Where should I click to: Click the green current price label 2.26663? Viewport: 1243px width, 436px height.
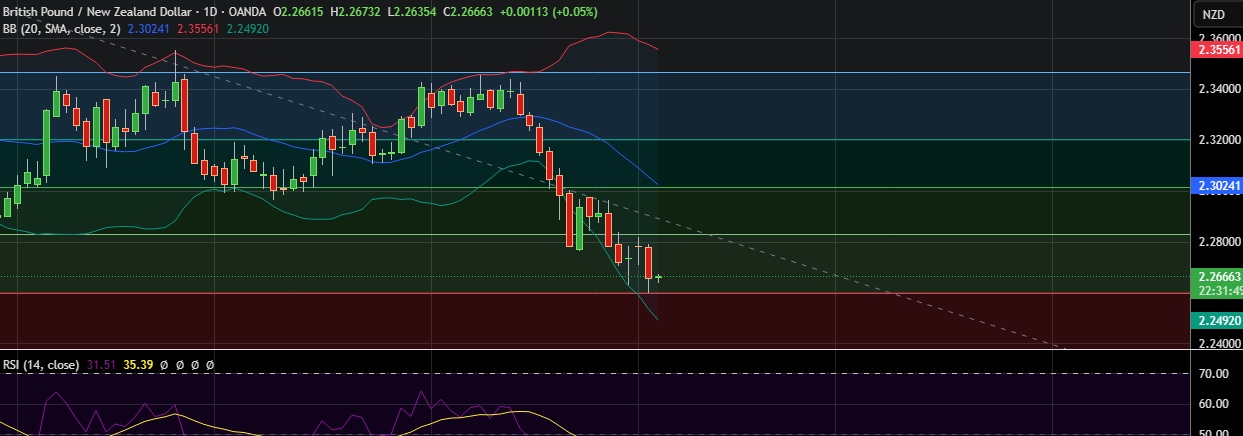pyautogui.click(x=1219, y=277)
